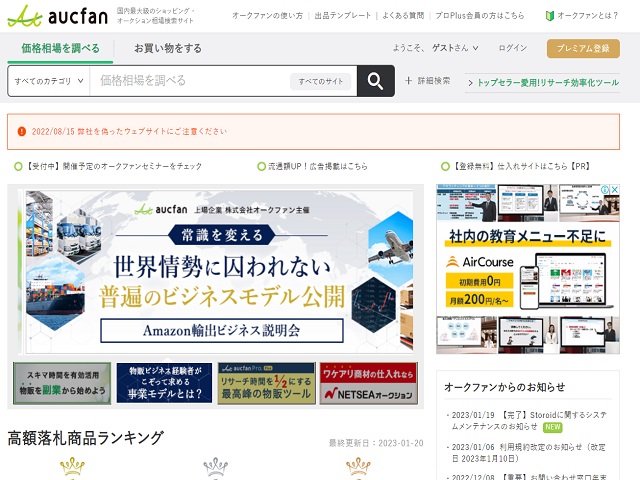Click the gold crown ranking icon

[x=72, y=468]
